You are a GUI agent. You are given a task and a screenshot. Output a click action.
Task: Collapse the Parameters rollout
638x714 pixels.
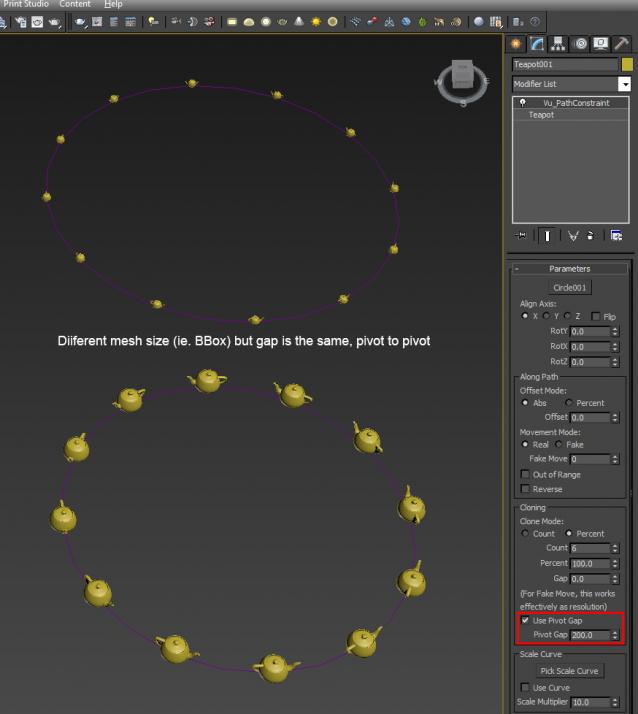tap(569, 268)
